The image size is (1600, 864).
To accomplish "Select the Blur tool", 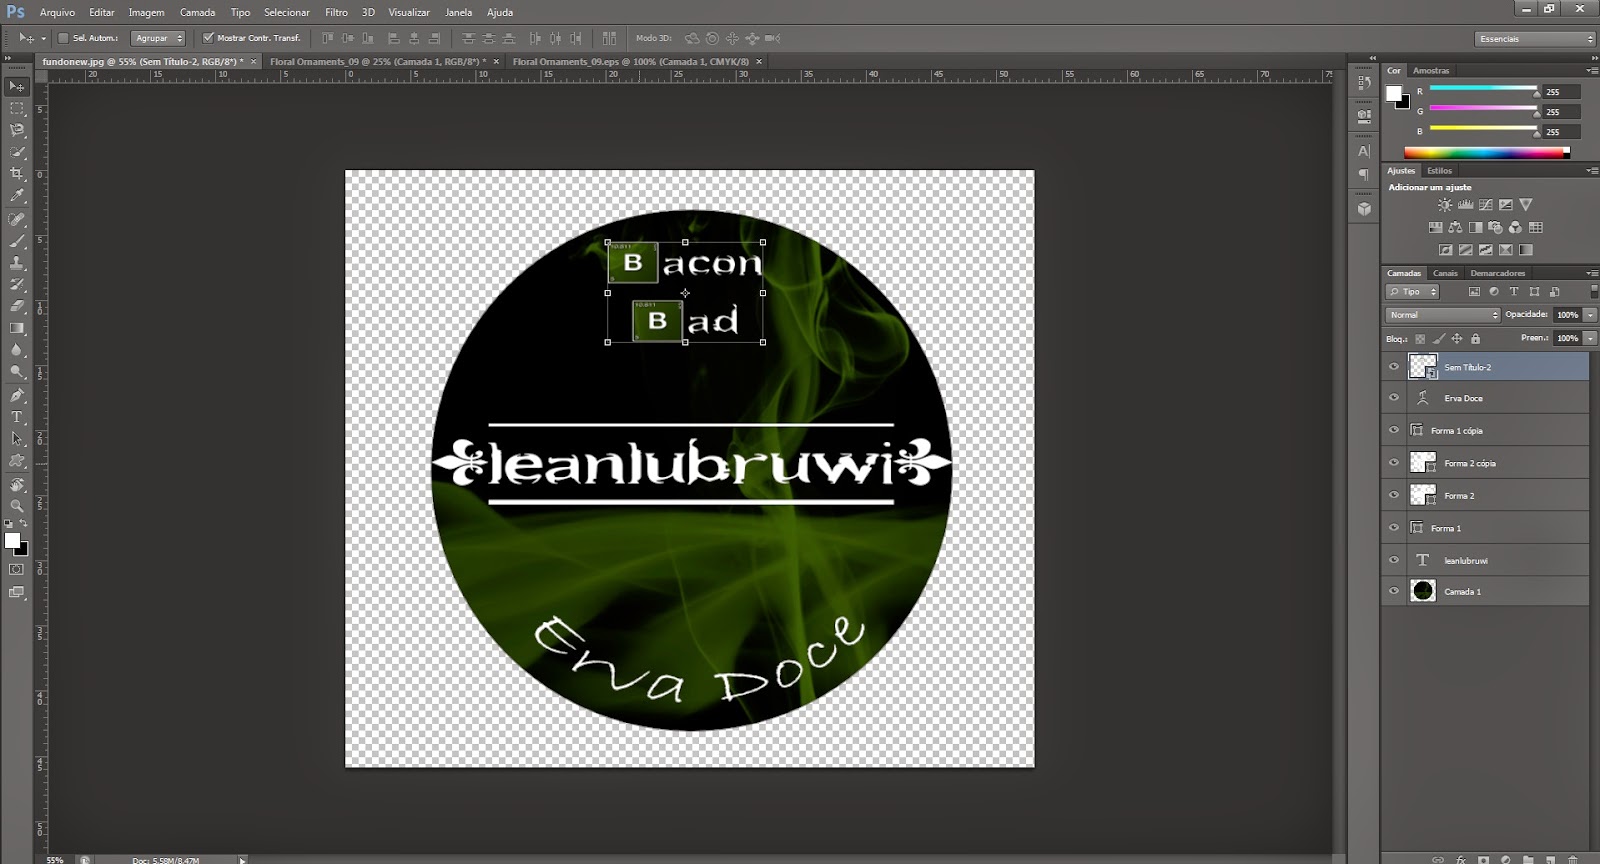I will pos(17,350).
